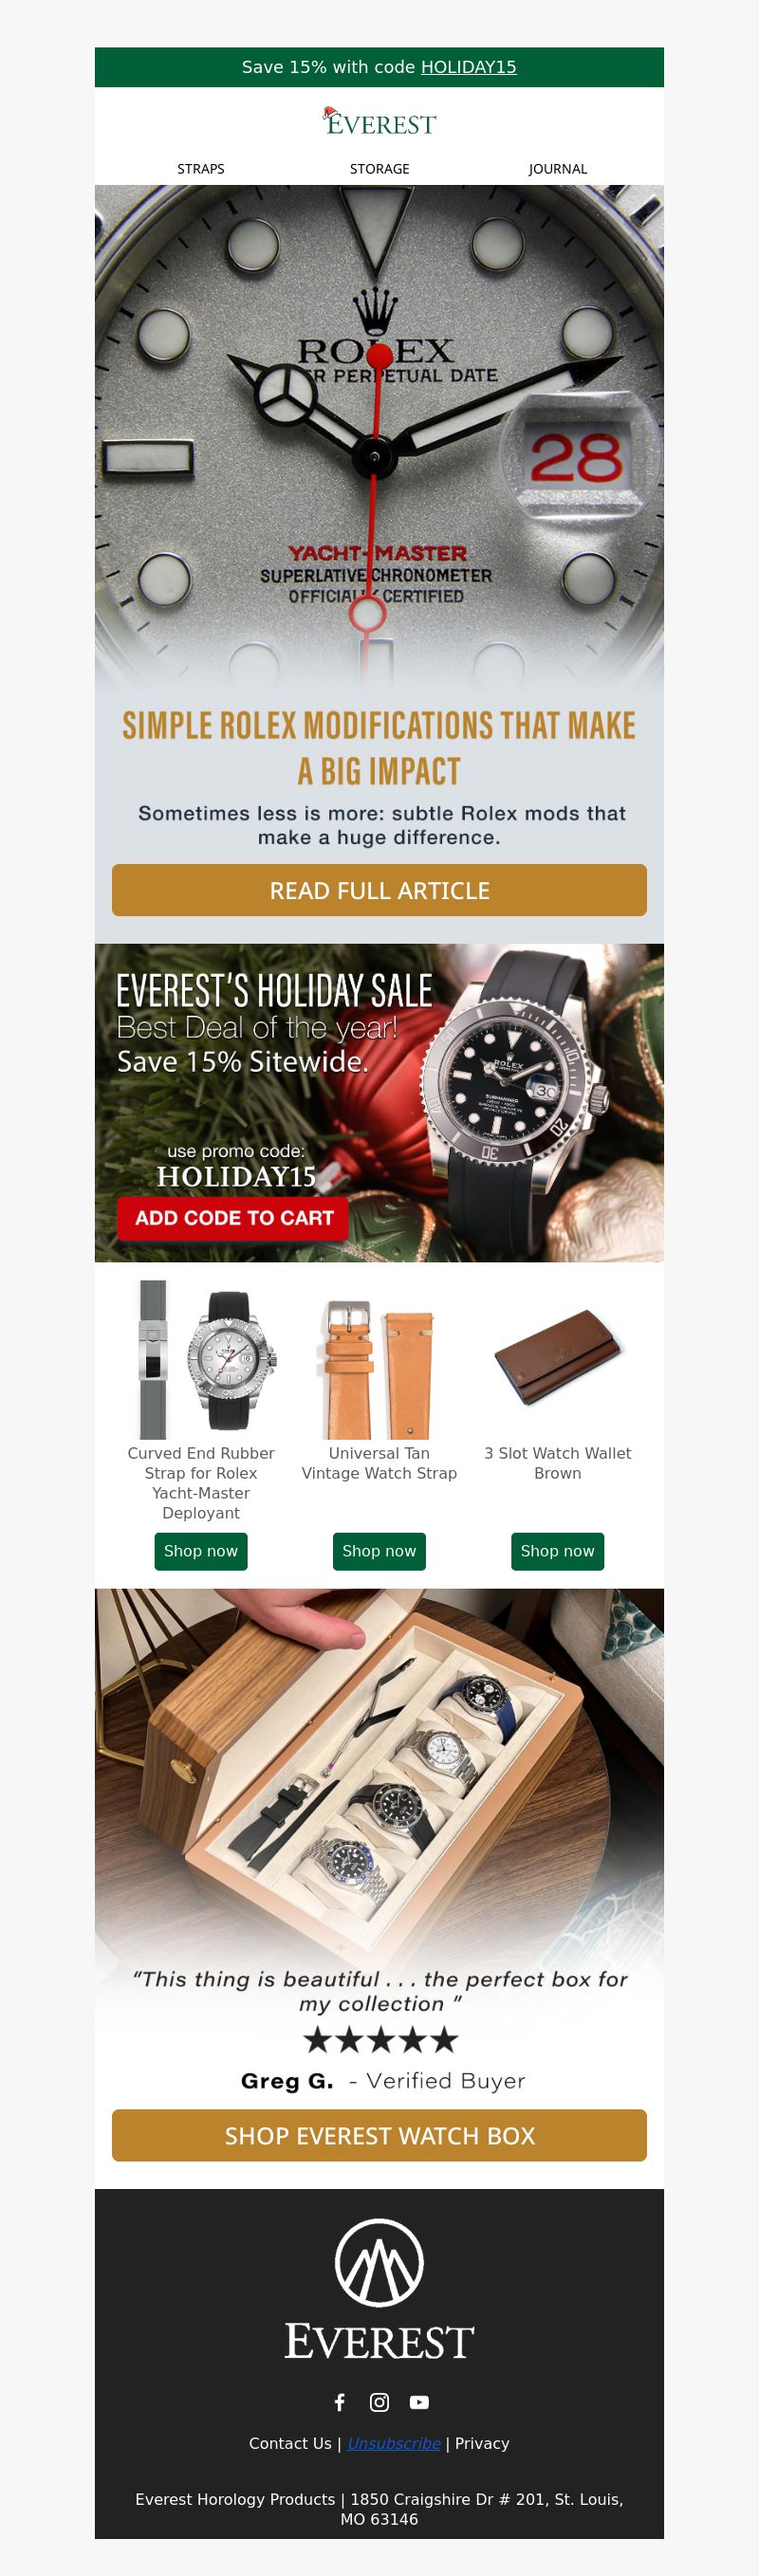The width and height of the screenshot is (759, 2576).
Task: Click the Unsubscribe link
Action: [394, 2443]
